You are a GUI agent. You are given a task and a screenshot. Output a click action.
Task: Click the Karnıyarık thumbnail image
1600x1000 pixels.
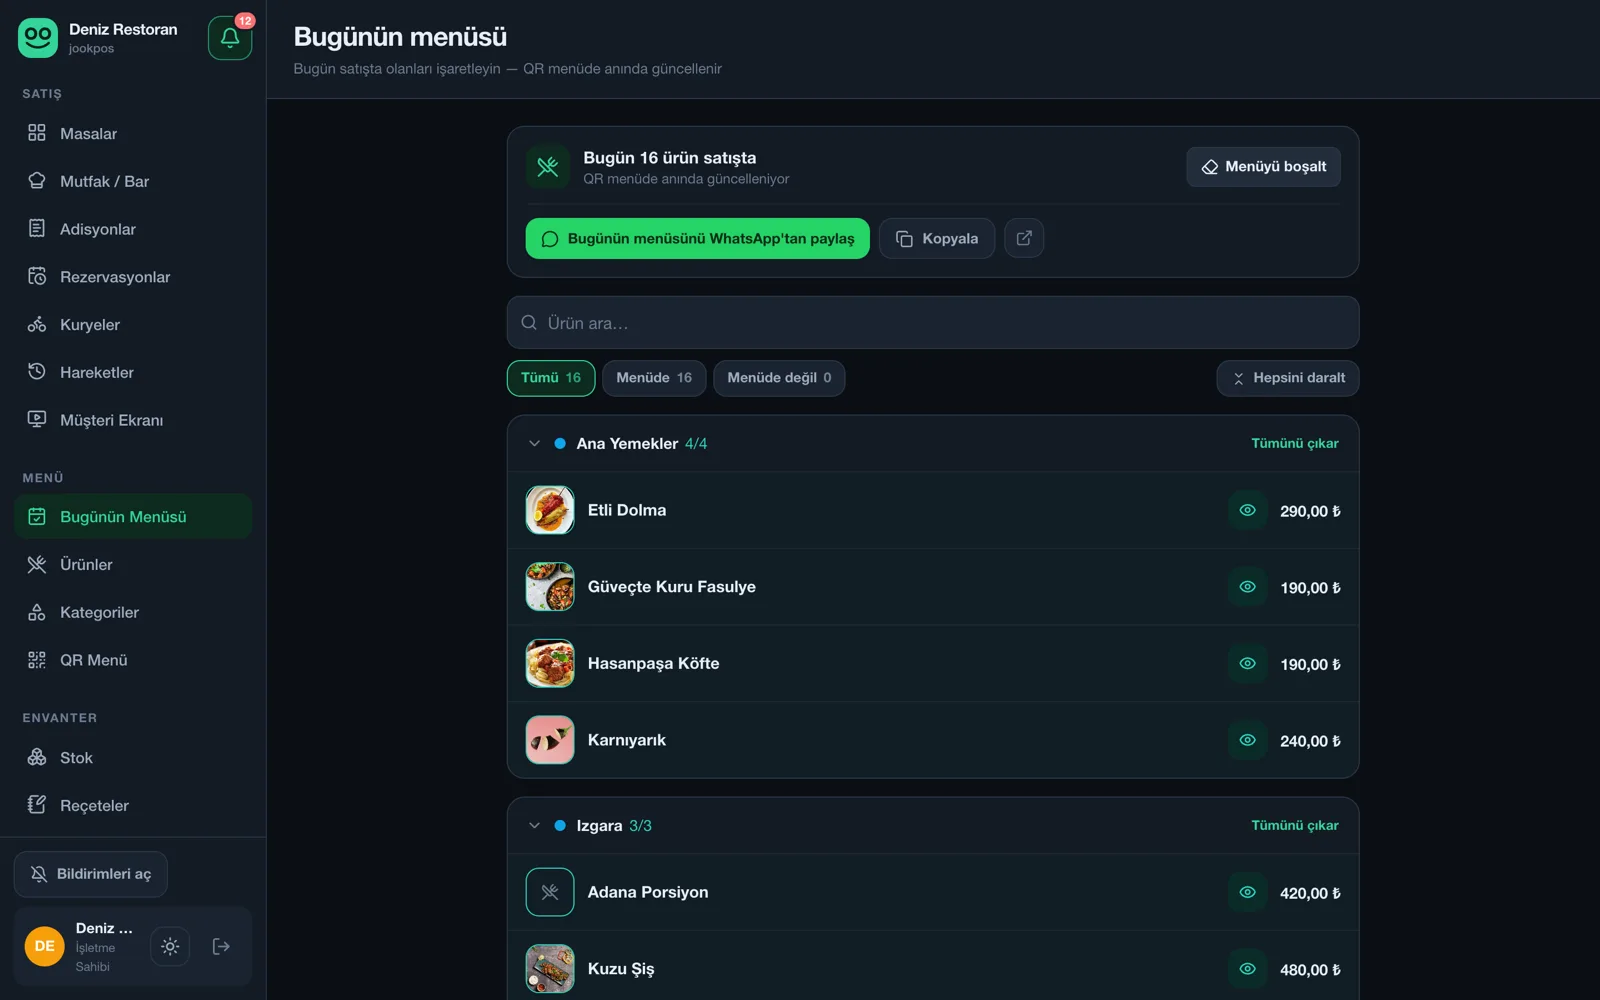pos(550,740)
